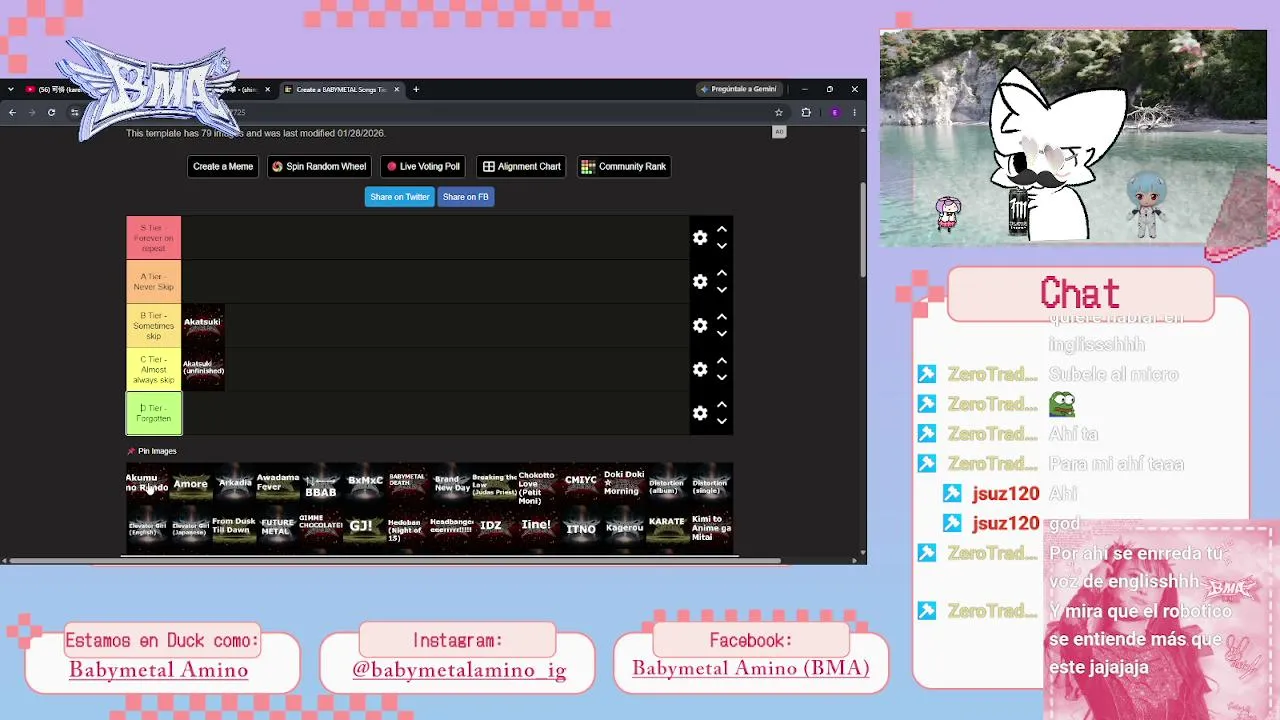The height and width of the screenshot is (720, 1280).
Task: Pick the Distortion (single) song image
Action: pyautogui.click(x=711, y=484)
